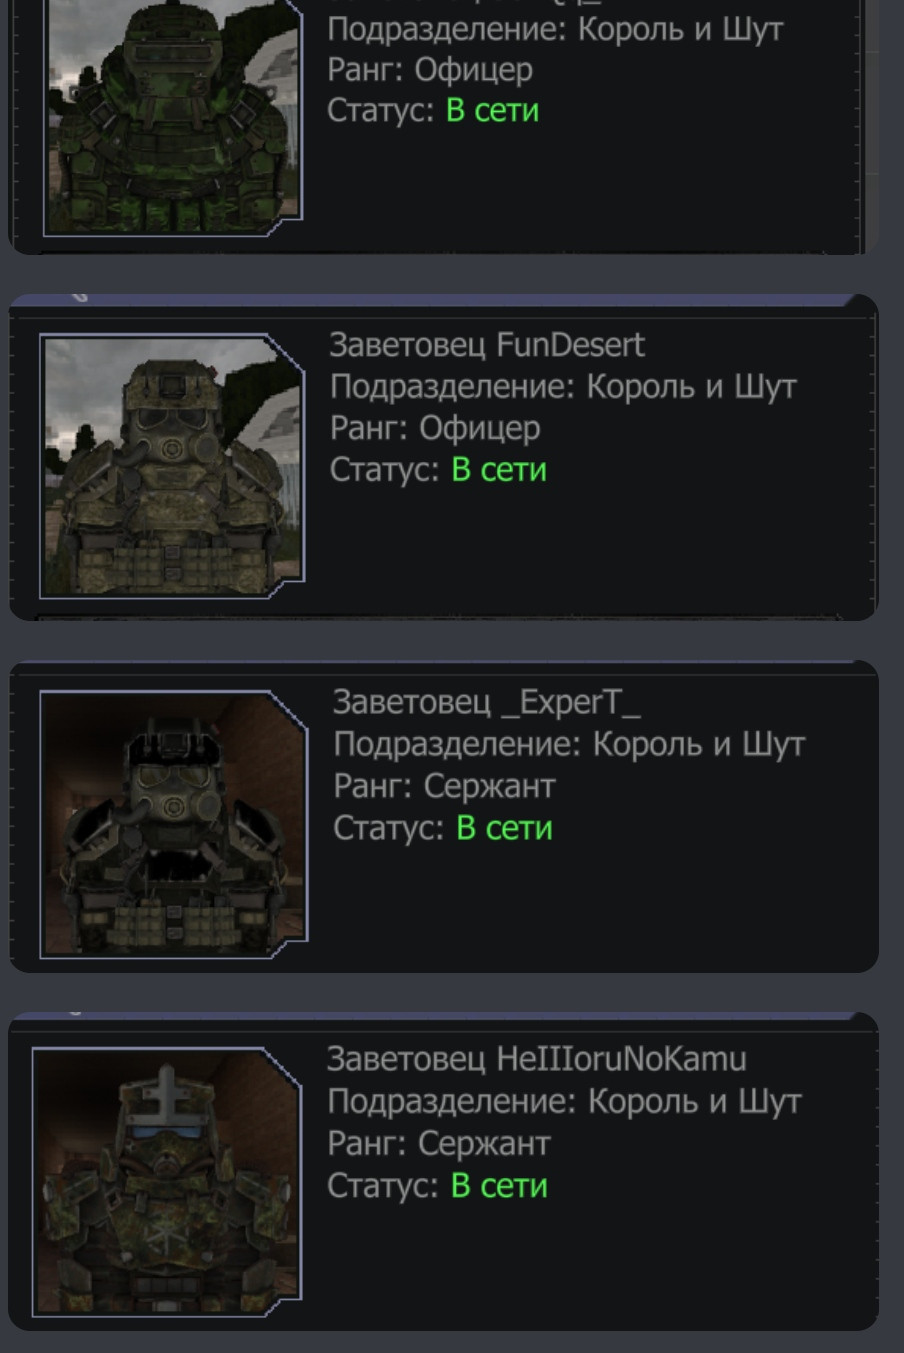Open the top green camouflage avatar

[172, 117]
